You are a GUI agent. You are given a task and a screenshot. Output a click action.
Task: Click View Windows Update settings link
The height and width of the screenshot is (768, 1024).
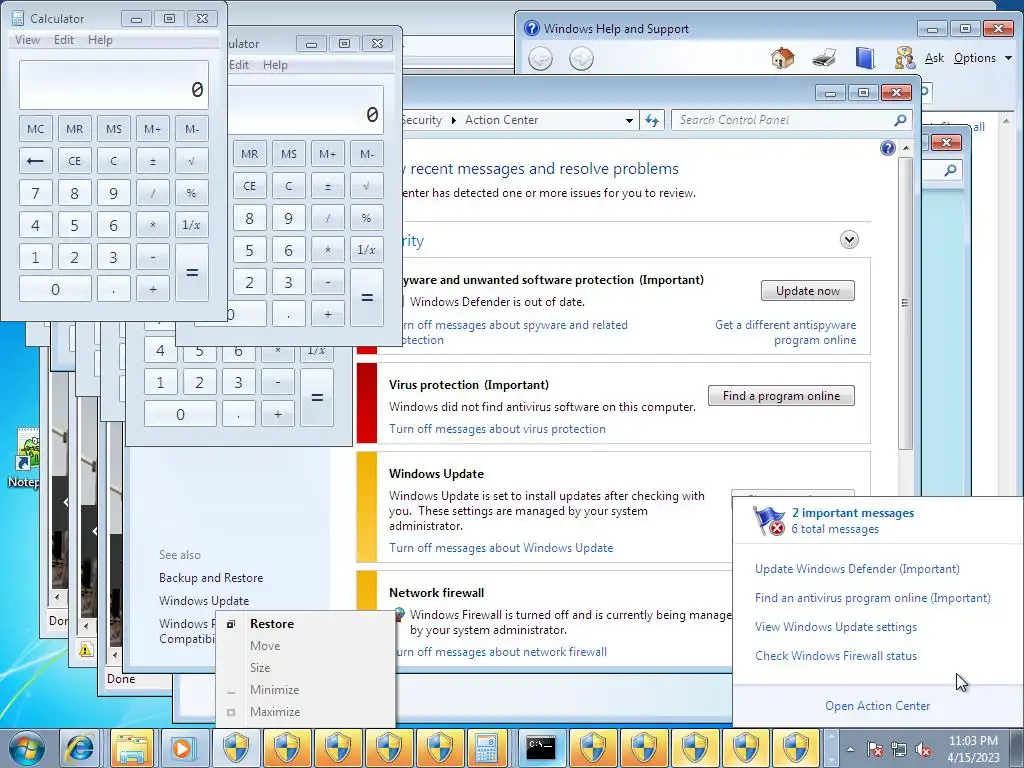tap(836, 627)
